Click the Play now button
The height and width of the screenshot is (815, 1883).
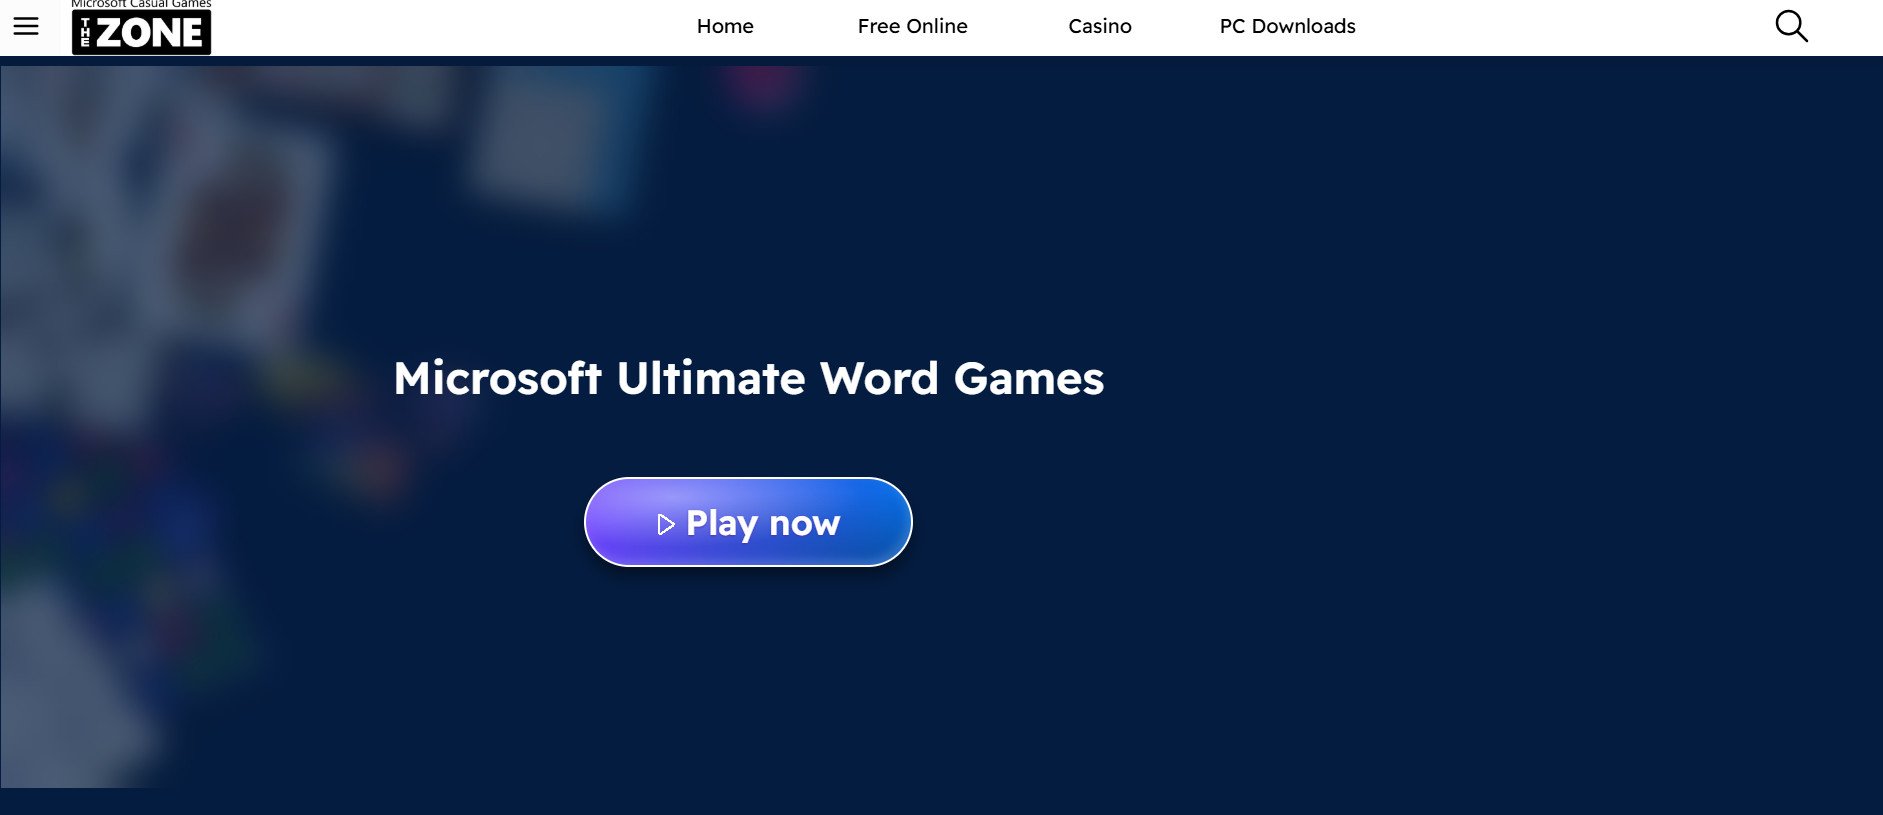(x=748, y=522)
